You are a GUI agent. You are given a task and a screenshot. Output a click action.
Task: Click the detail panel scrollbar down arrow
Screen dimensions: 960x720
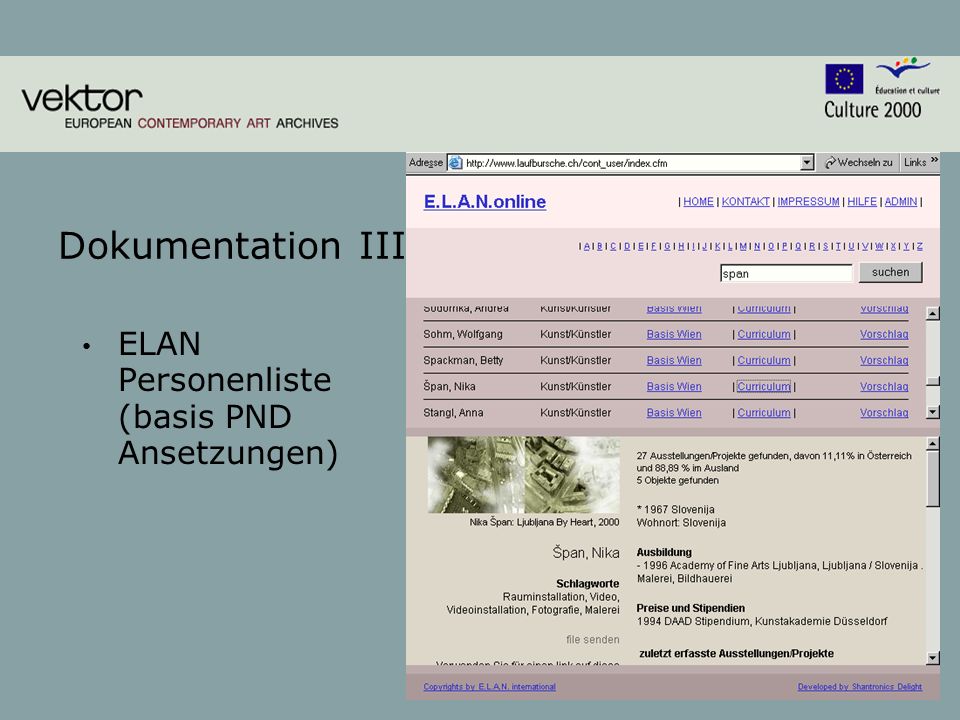click(x=932, y=658)
